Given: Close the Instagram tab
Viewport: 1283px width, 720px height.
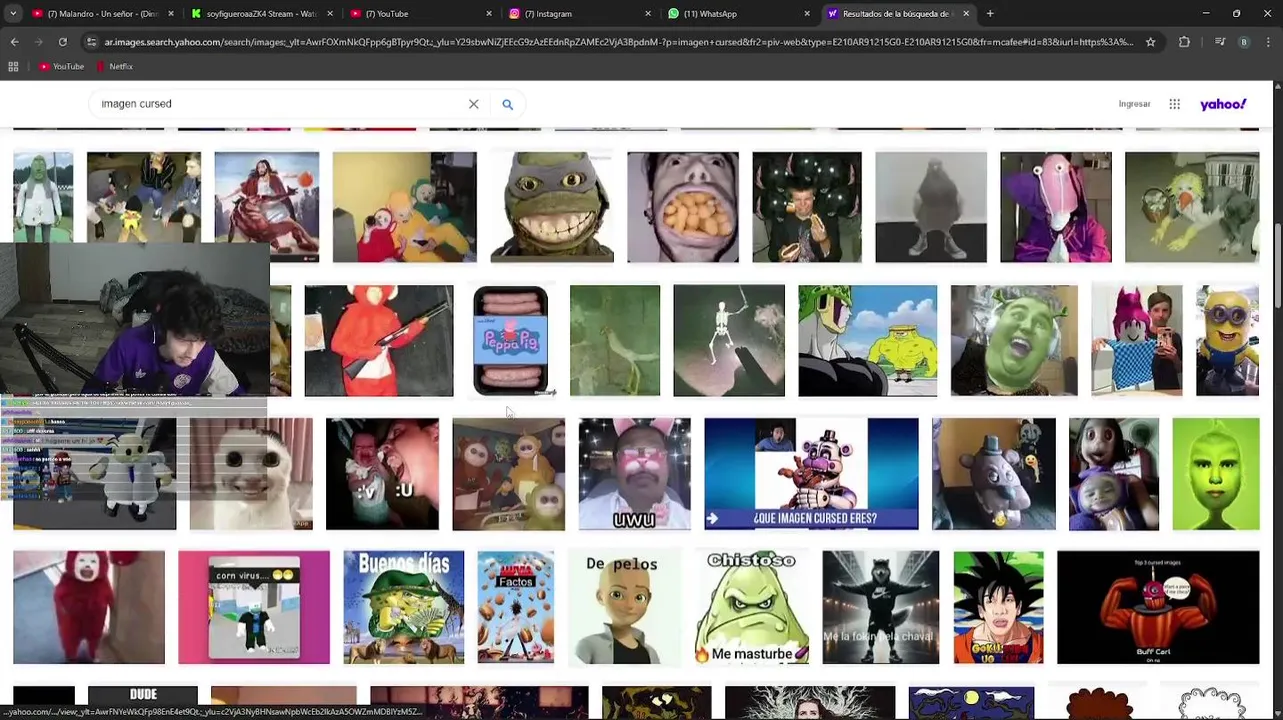Looking at the screenshot, I should [x=648, y=14].
